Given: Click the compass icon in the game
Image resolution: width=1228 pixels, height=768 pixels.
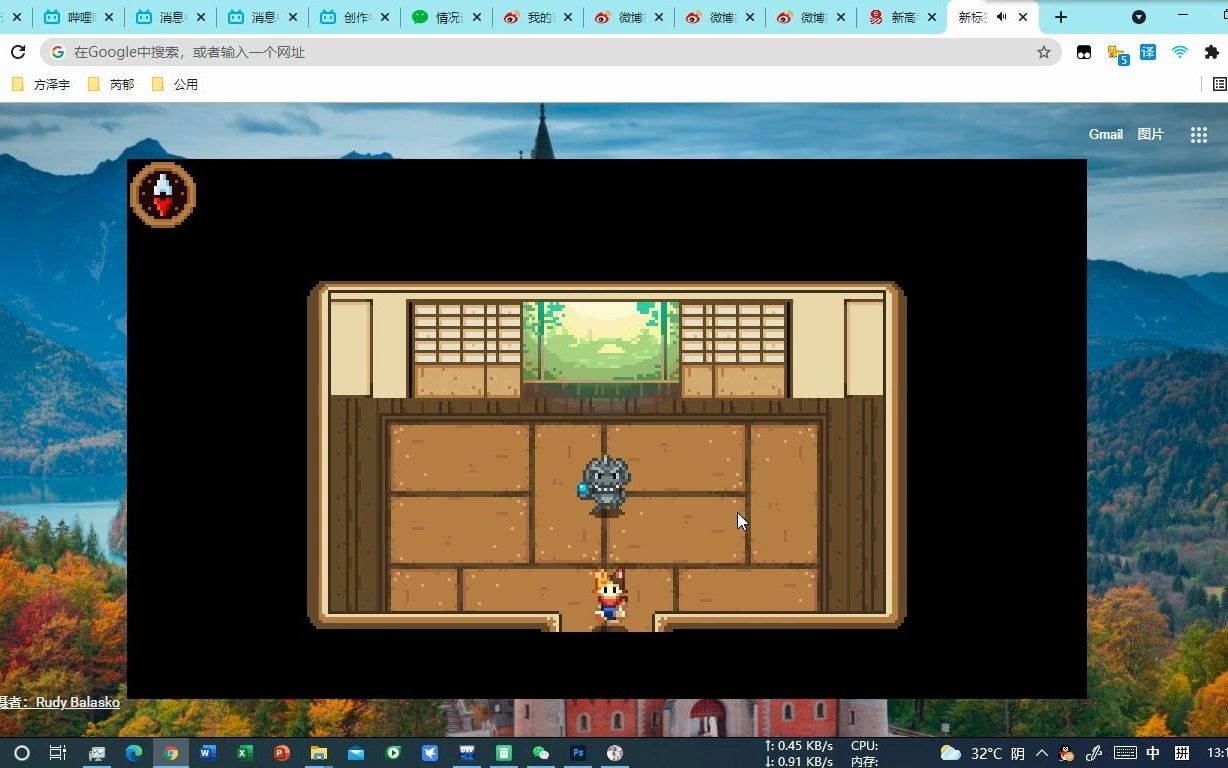Looking at the screenshot, I should (x=163, y=194).
